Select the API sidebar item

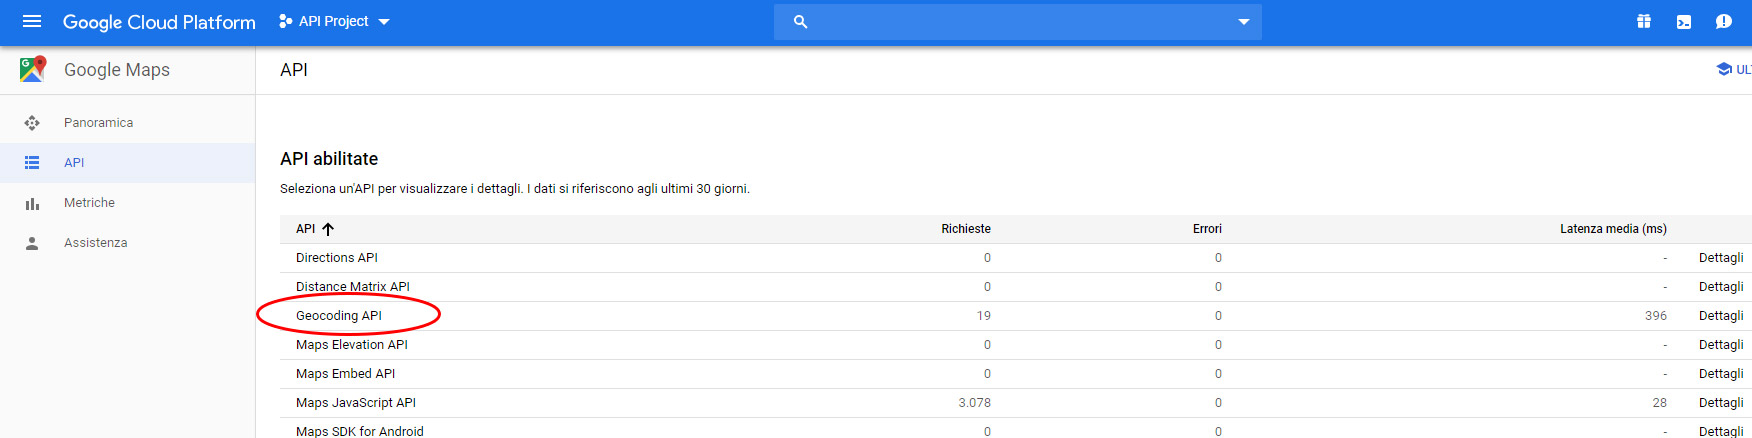128,163
